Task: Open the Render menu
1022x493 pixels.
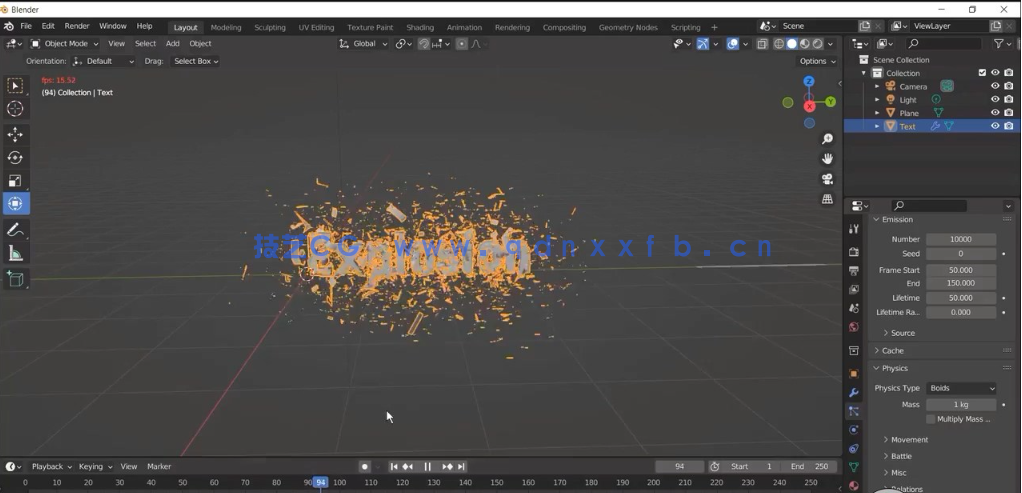Action: [x=77, y=26]
